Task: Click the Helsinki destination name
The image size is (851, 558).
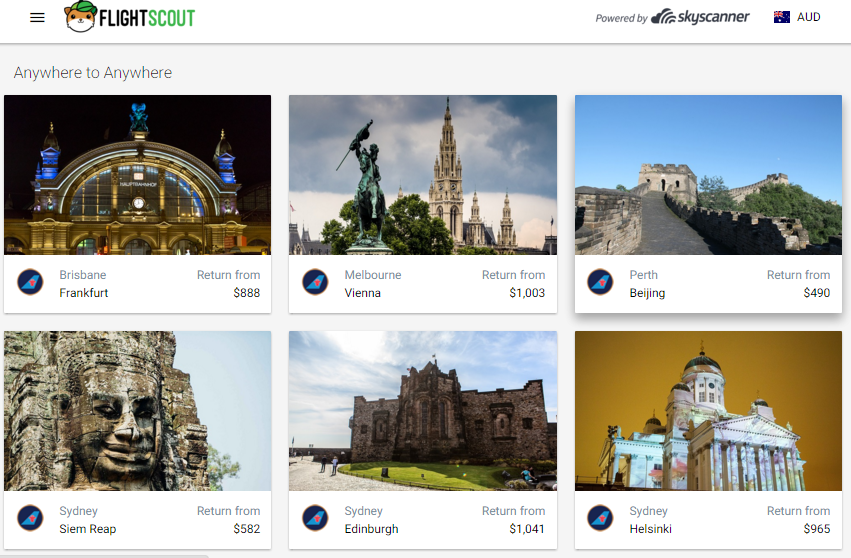Action: (x=650, y=529)
